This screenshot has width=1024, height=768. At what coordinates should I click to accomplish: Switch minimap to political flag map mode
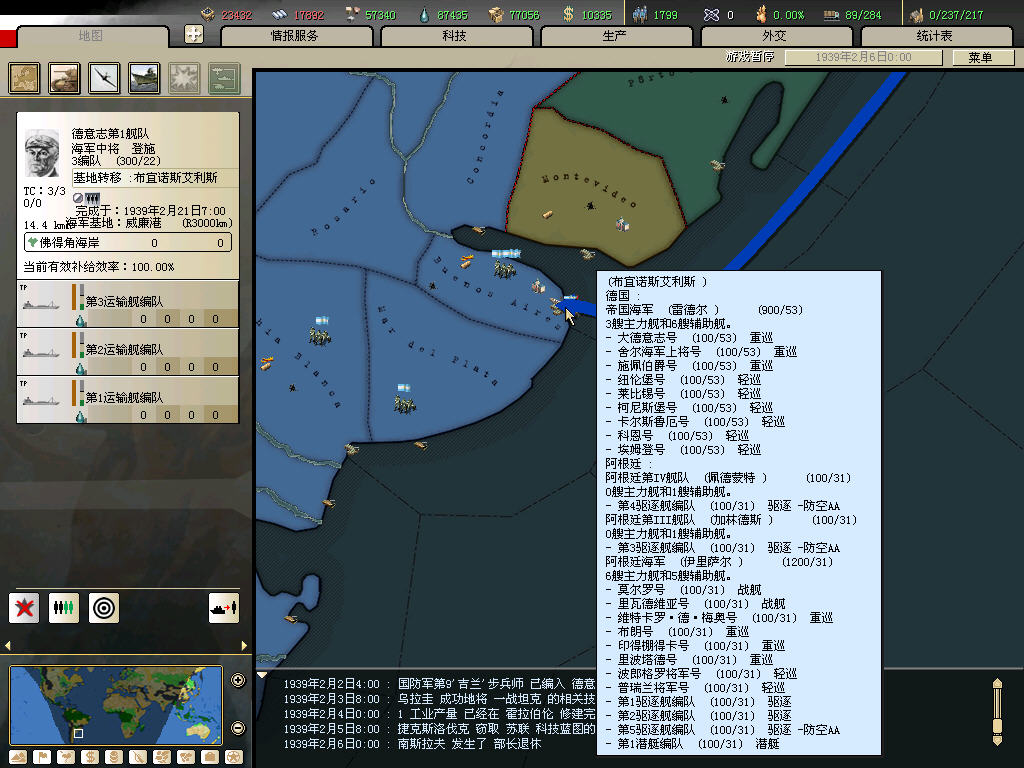42,757
